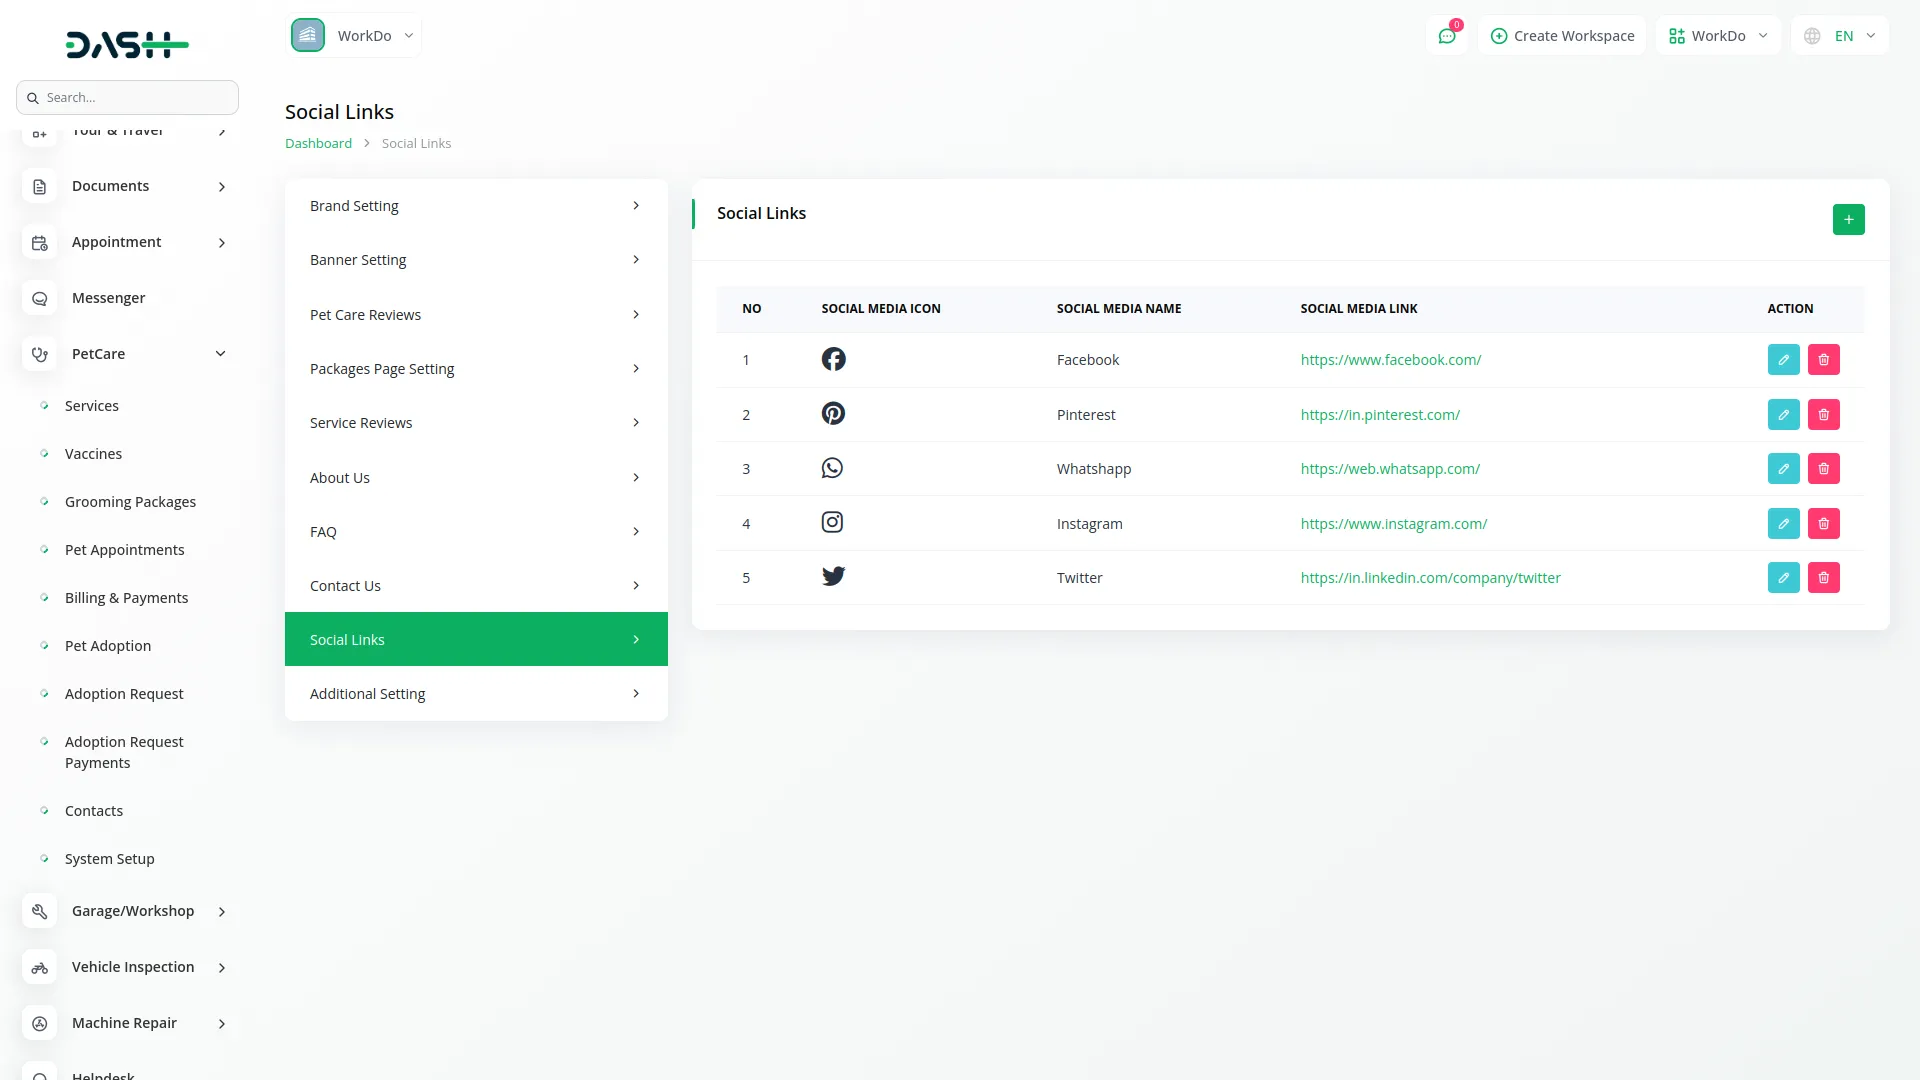The image size is (1920, 1080).
Task: Open the EN language dropdown
Action: [1841, 36]
